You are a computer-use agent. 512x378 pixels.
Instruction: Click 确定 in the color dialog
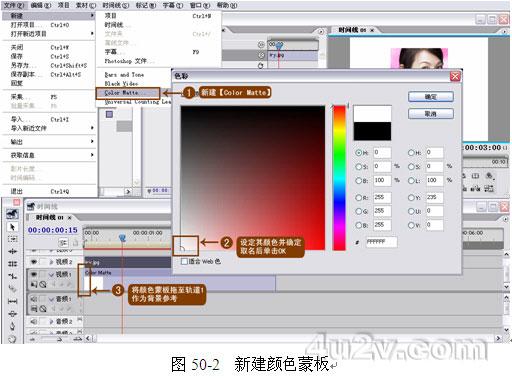(x=431, y=97)
